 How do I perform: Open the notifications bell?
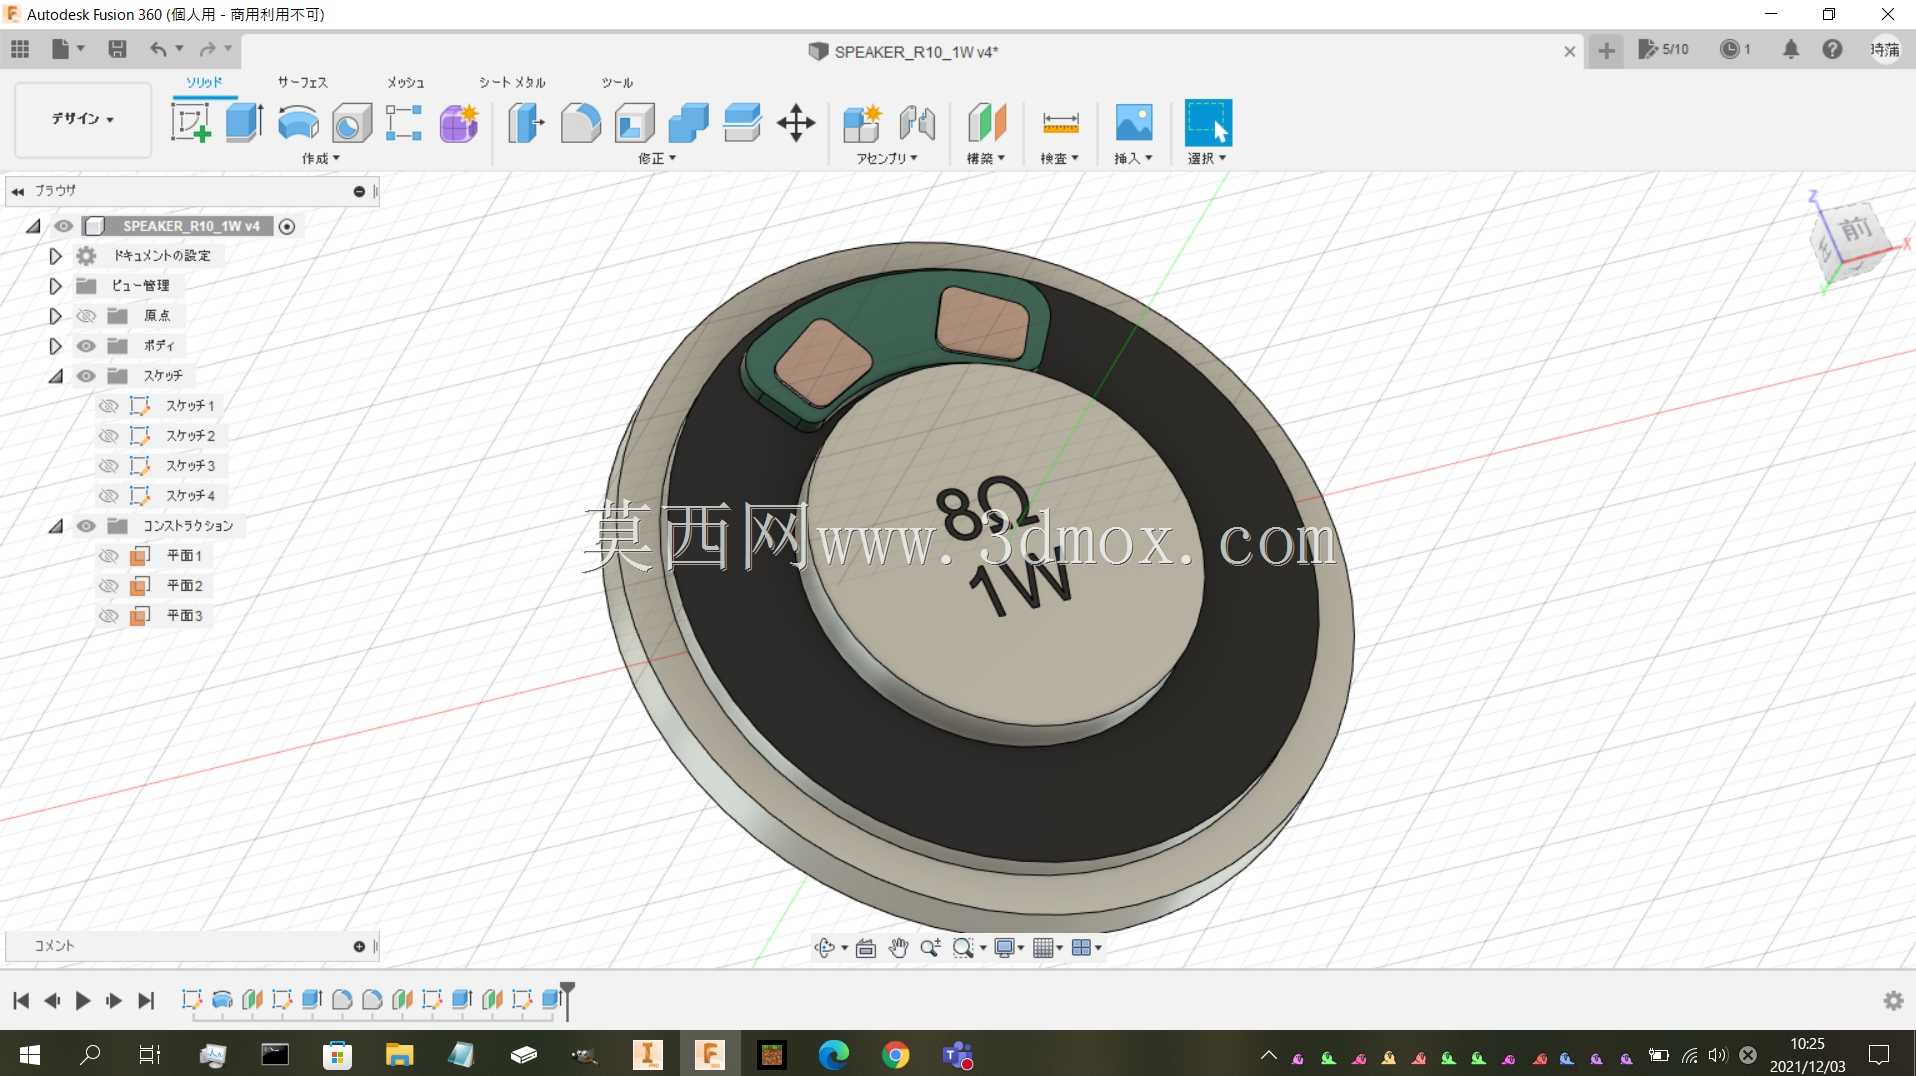point(1791,49)
